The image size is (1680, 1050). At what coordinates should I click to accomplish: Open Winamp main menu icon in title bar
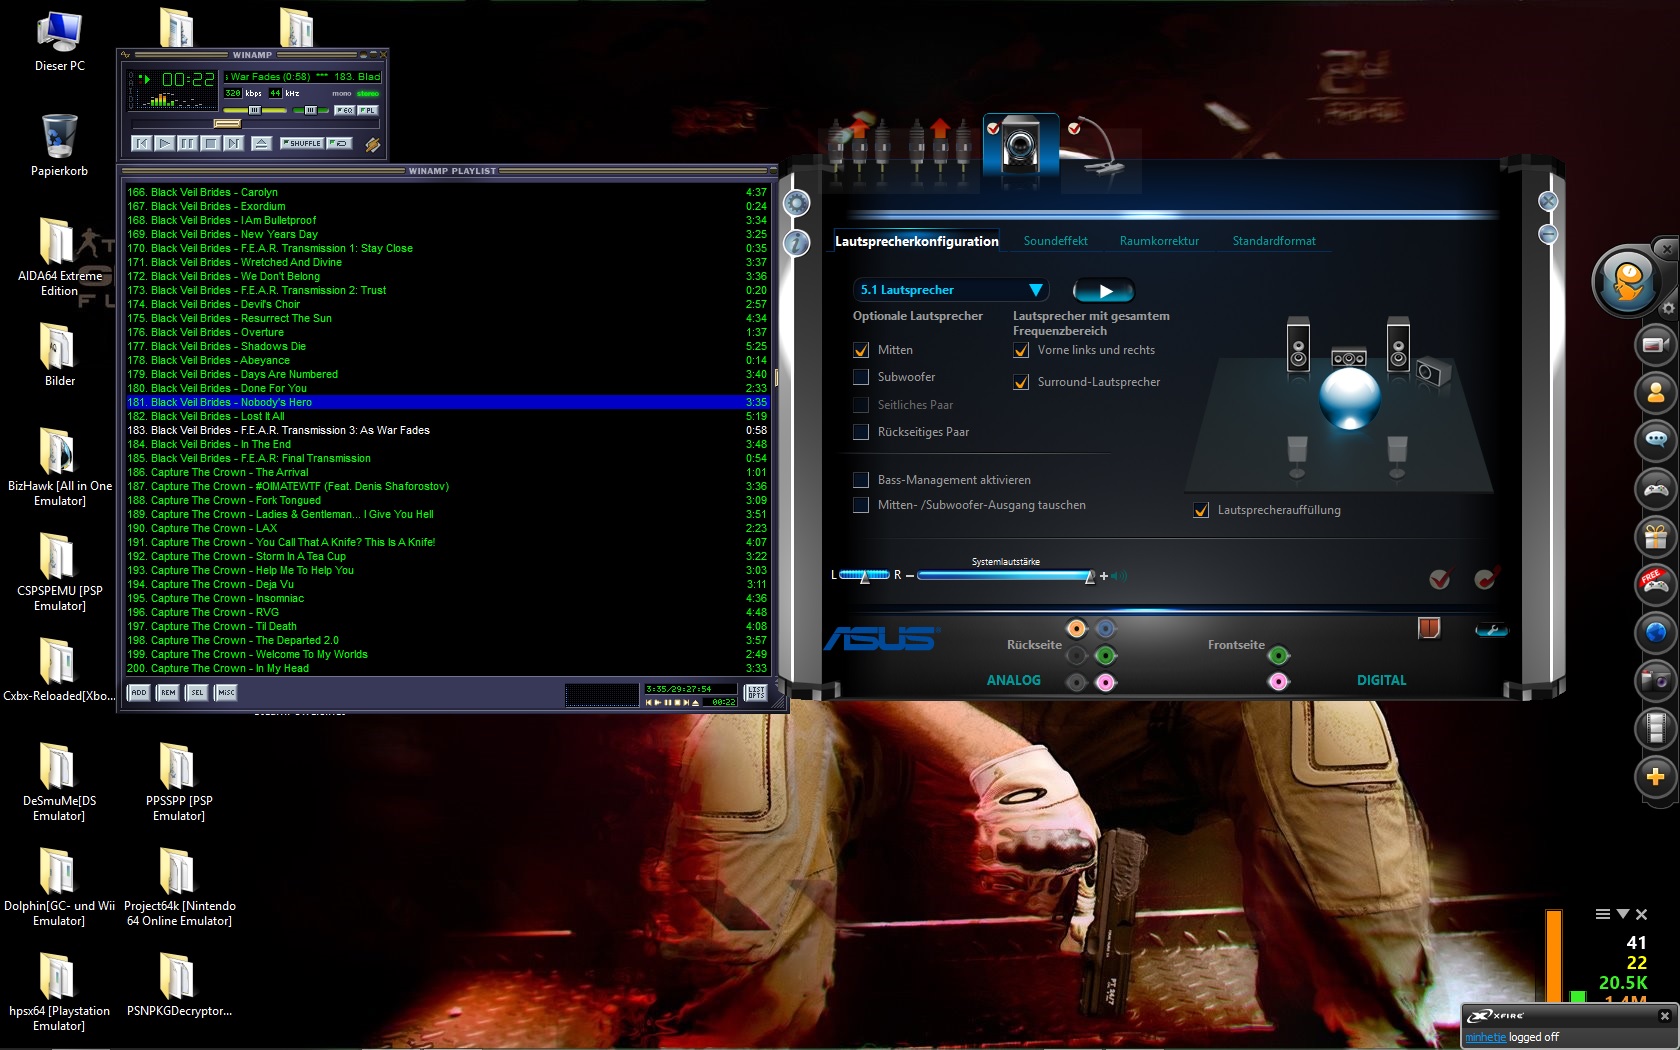pyautogui.click(x=126, y=55)
